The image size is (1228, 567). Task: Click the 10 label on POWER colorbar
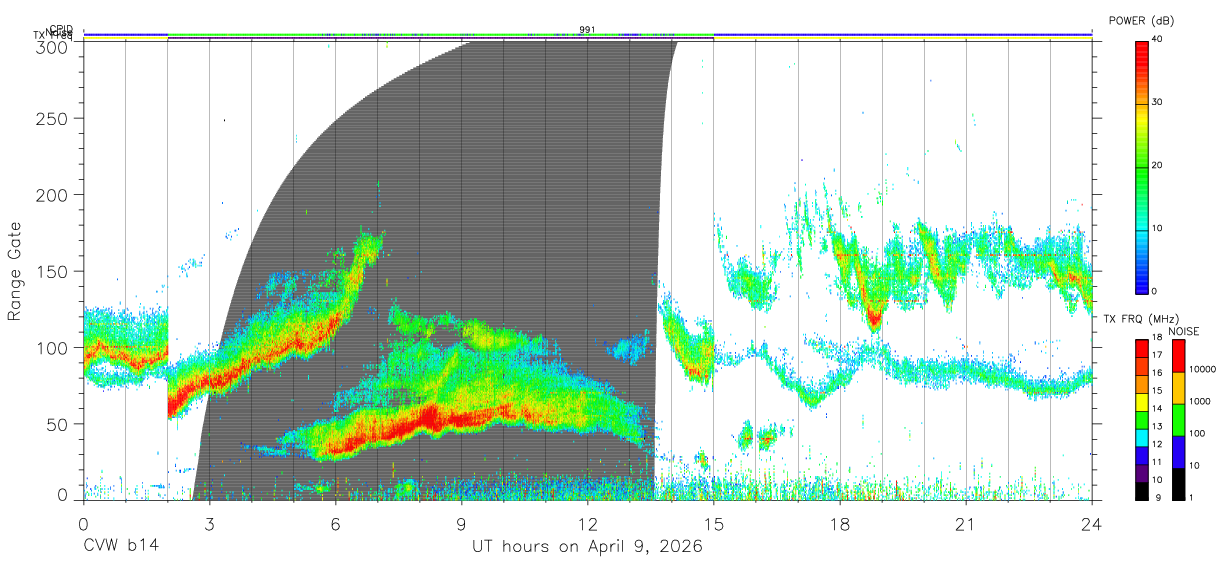1159,229
